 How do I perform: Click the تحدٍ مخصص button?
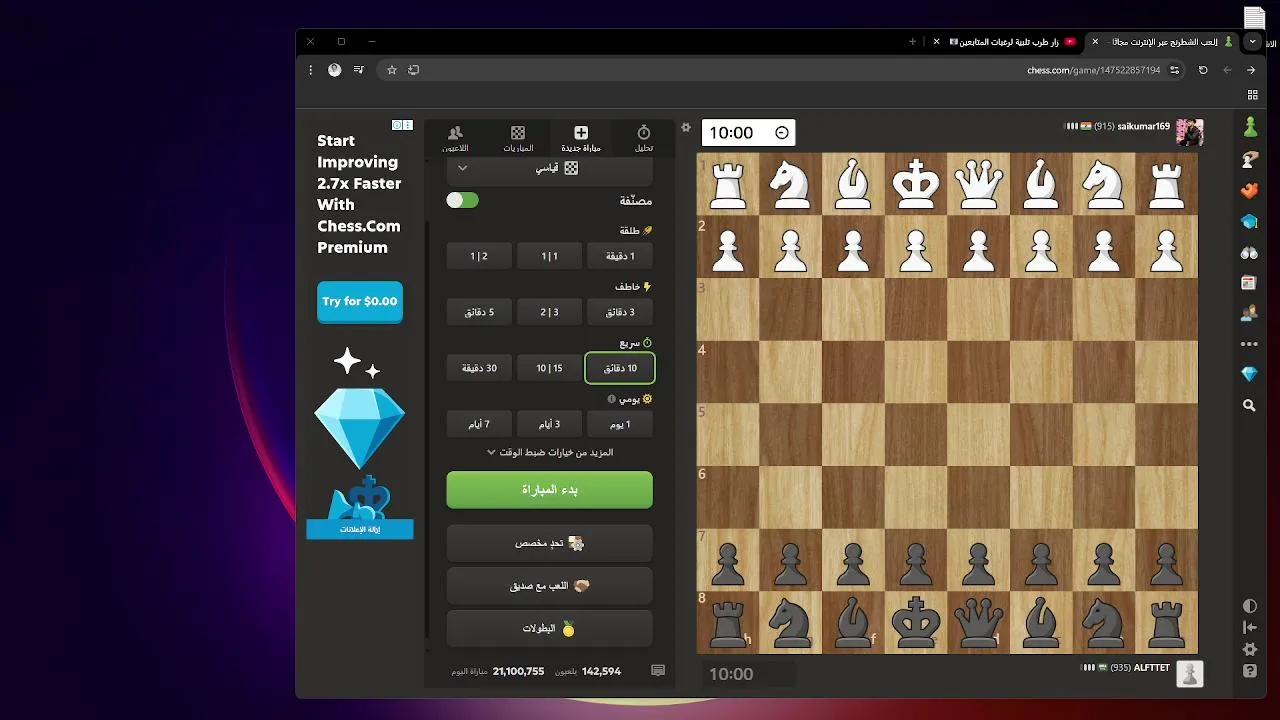[549, 543]
